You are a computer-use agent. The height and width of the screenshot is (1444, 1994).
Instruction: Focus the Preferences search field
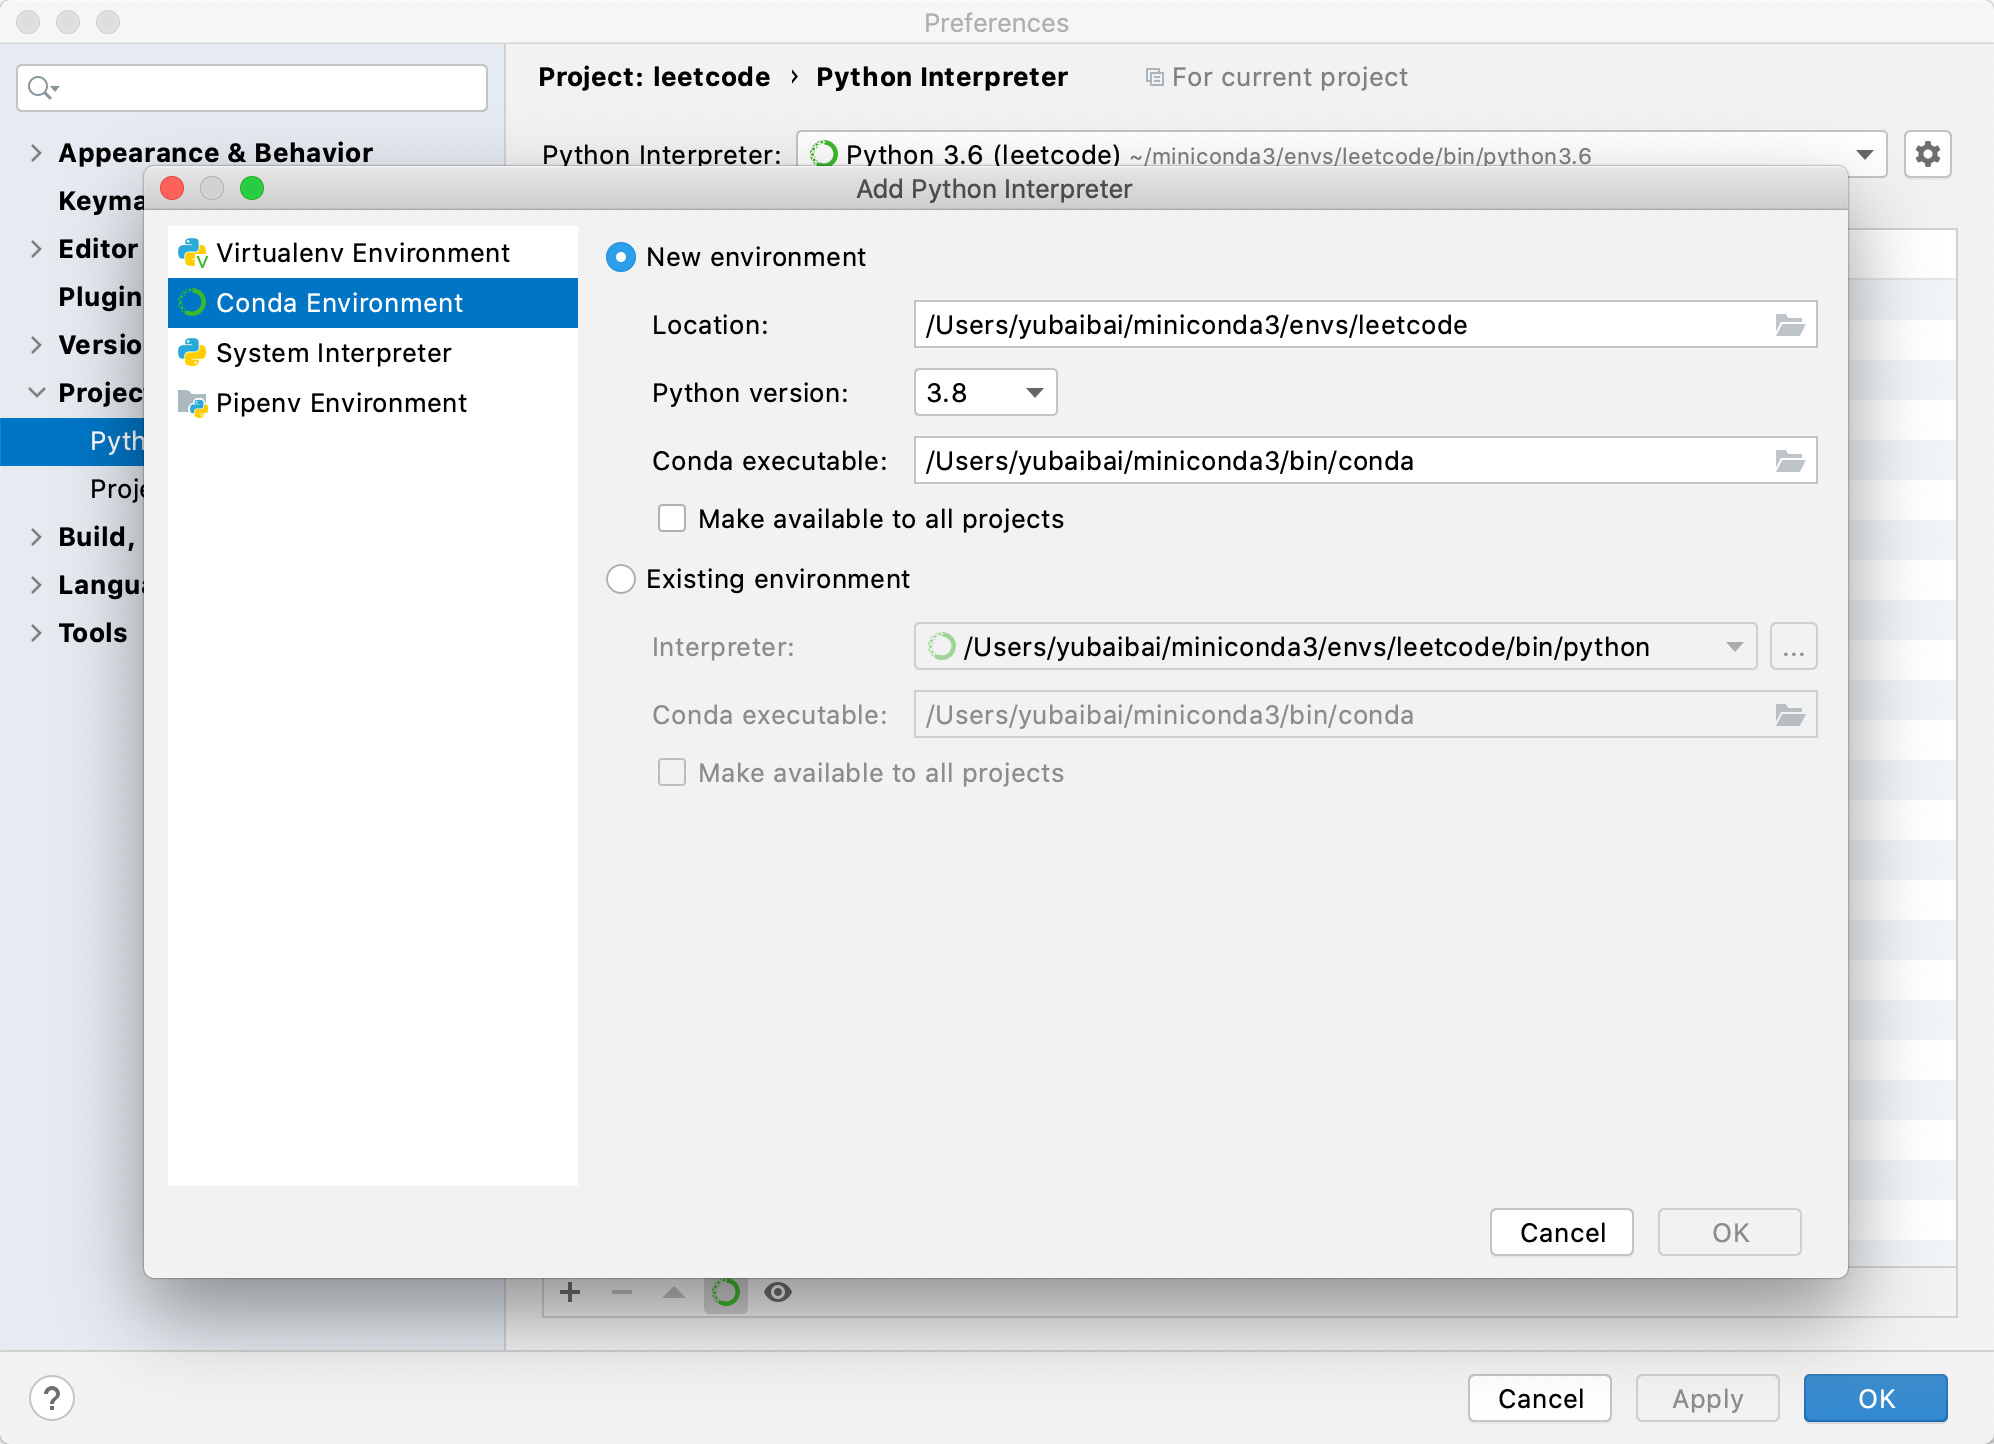pyautogui.click(x=252, y=88)
